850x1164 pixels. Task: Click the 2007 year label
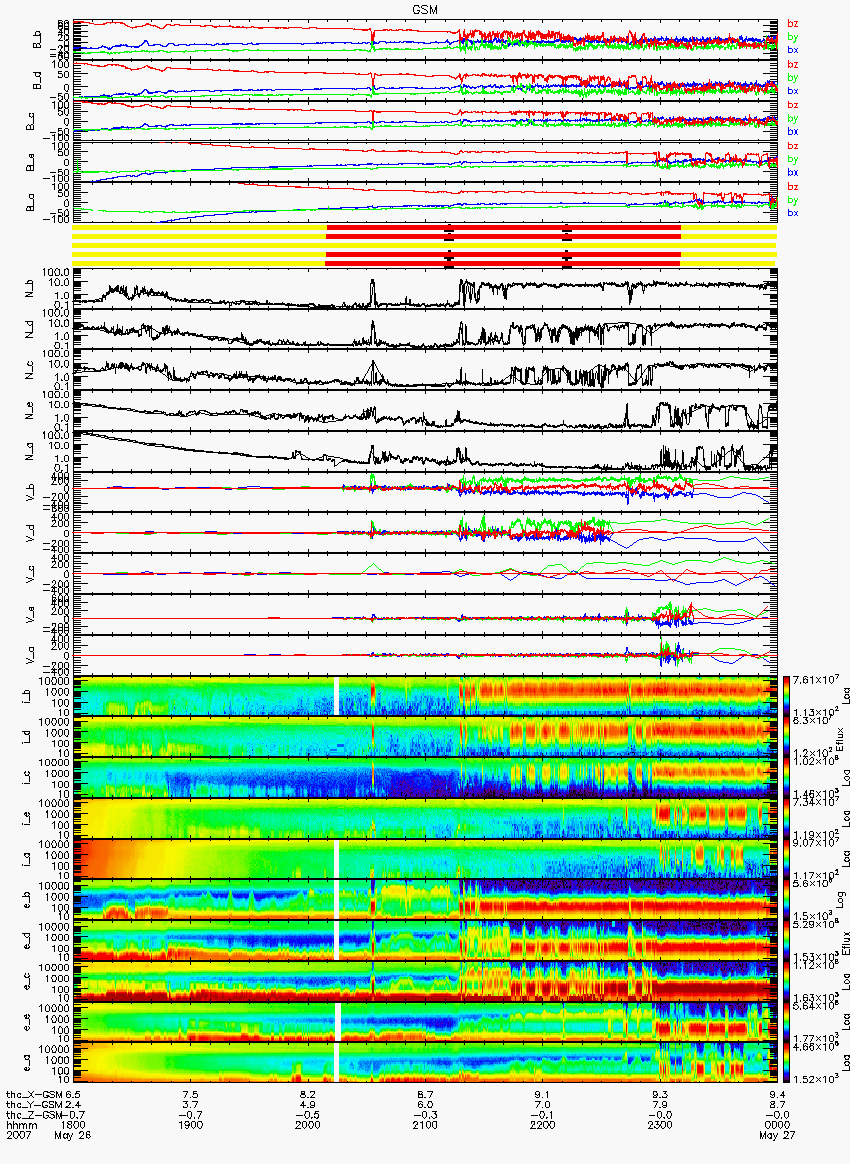pyautogui.click(x=19, y=1135)
